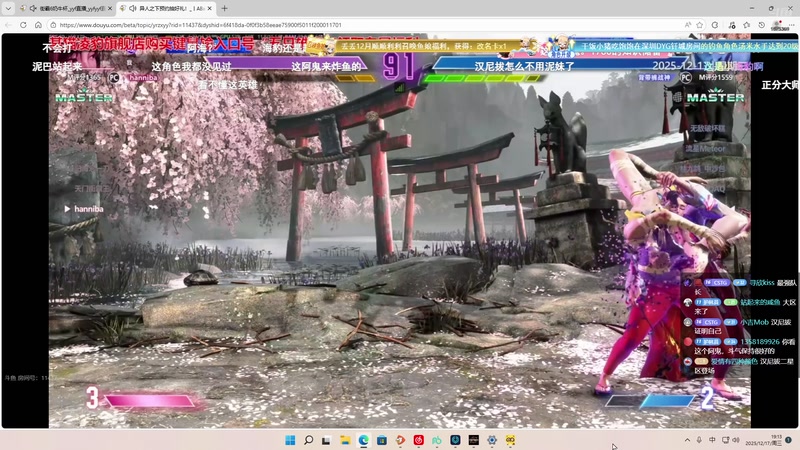Switch the 中 input method indicator
The height and width of the screenshot is (450, 800).
(x=712, y=440)
